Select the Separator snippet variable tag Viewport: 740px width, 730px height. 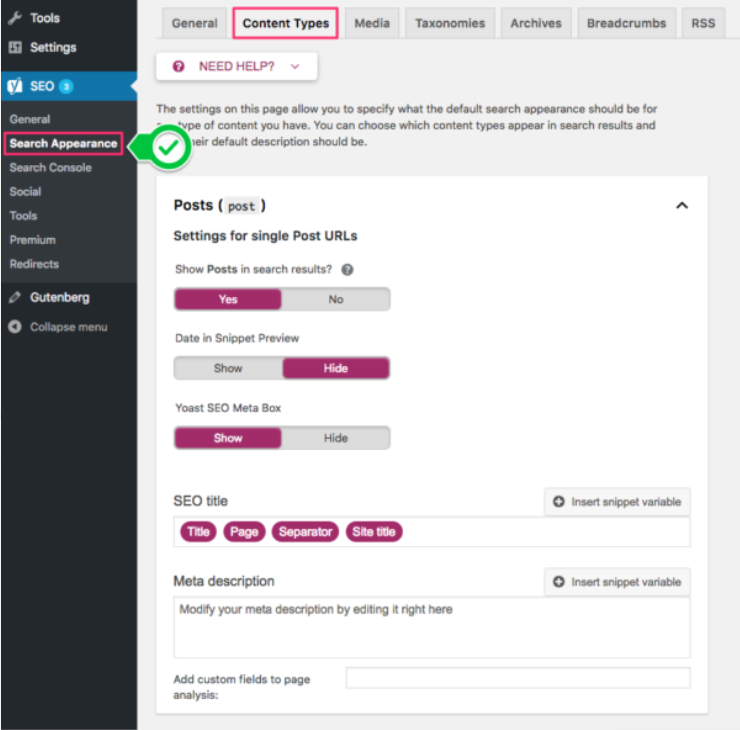pos(305,532)
